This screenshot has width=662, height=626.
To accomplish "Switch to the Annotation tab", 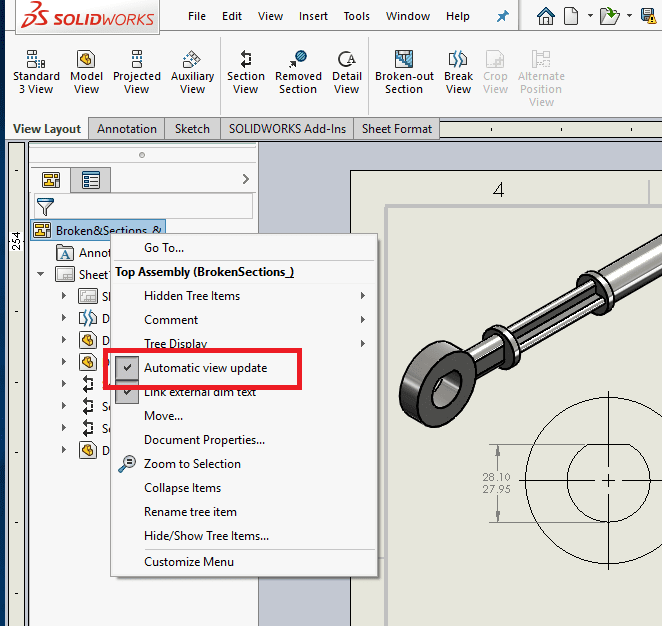I will (127, 129).
